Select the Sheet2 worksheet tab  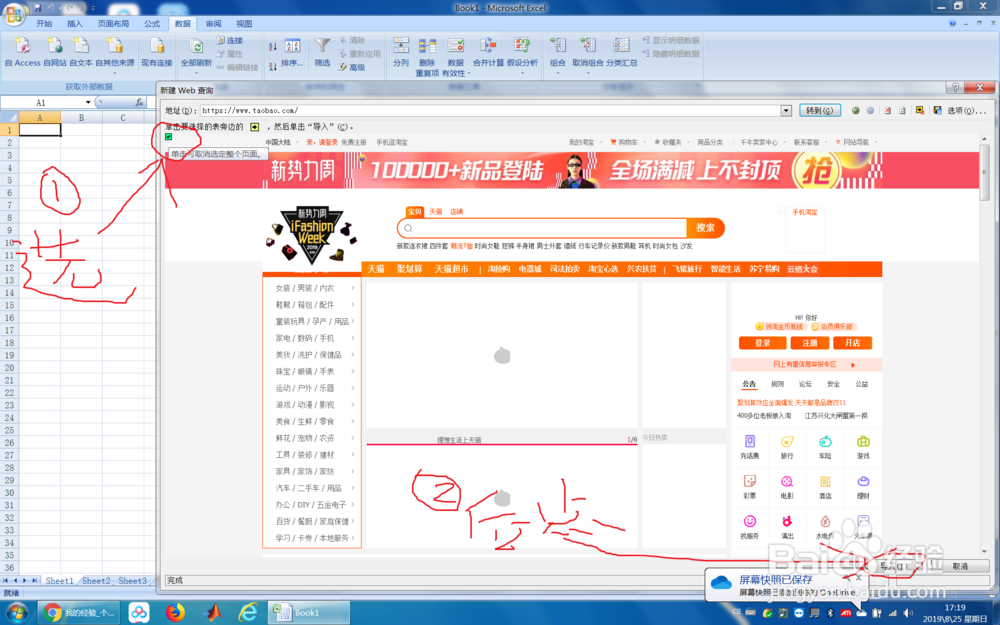pos(96,580)
